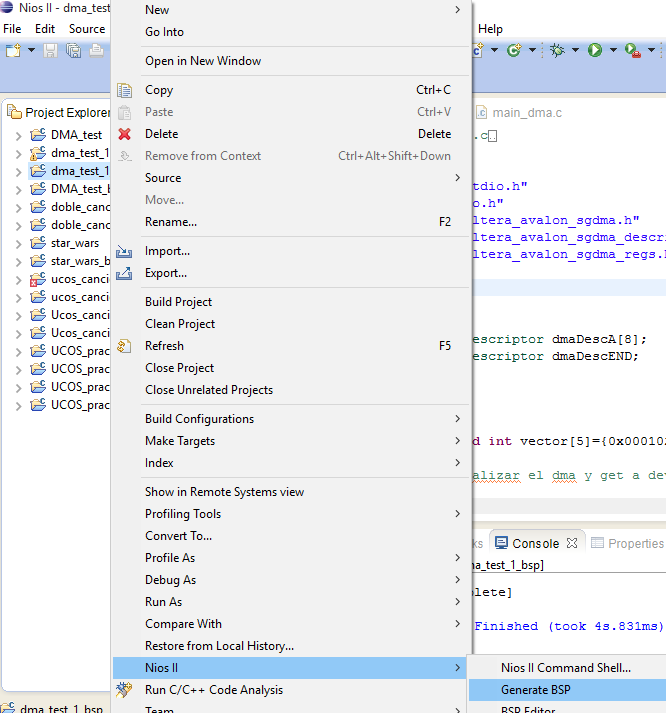This screenshot has width=666, height=713.
Task: Click the ucos_canci folder icon with error marker
Action: [x=38, y=279]
